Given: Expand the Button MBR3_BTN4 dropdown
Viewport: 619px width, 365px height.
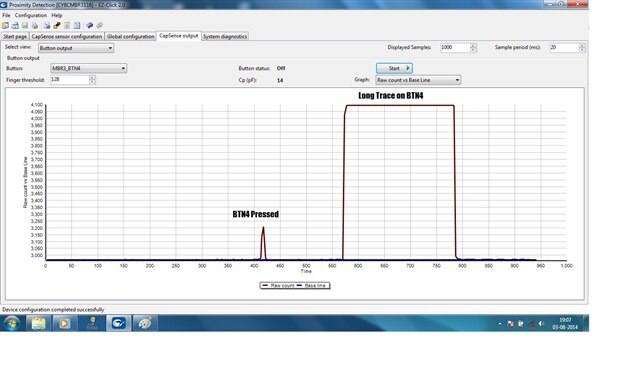Looking at the screenshot, I should [x=88, y=68].
